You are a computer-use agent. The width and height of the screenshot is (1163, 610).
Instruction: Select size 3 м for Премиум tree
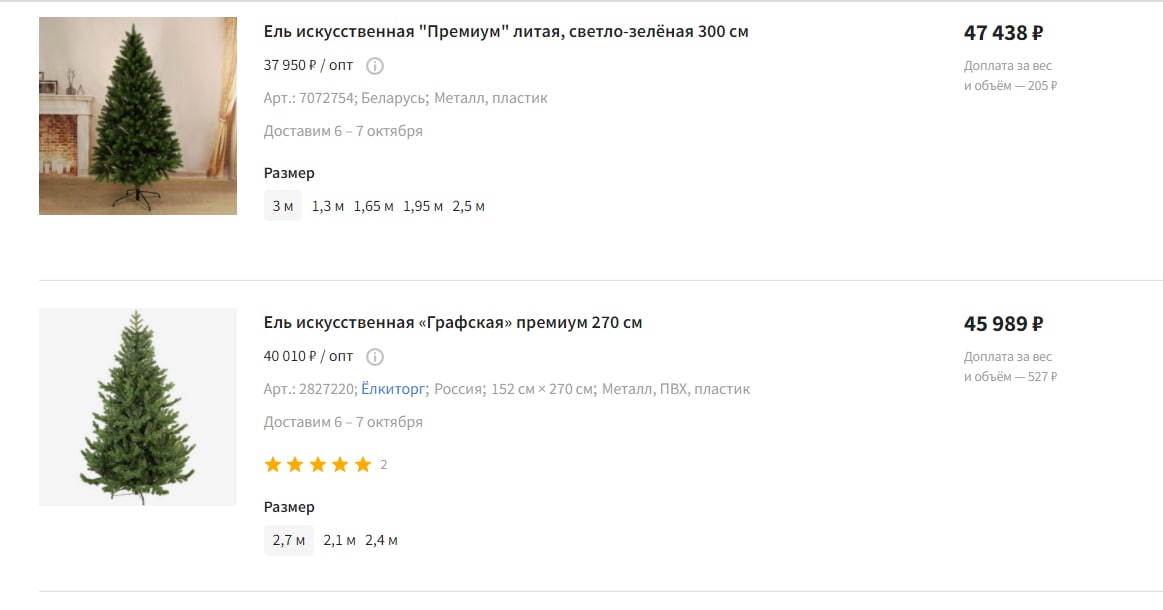tap(283, 207)
